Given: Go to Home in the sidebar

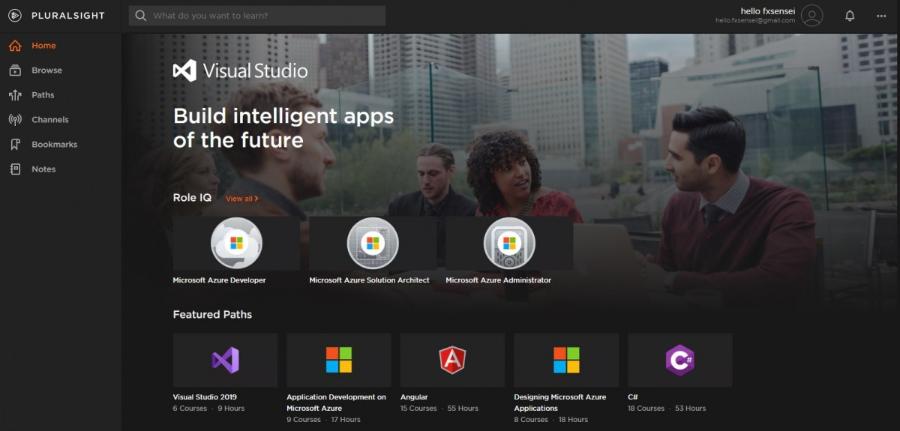Looking at the screenshot, I should [44, 46].
